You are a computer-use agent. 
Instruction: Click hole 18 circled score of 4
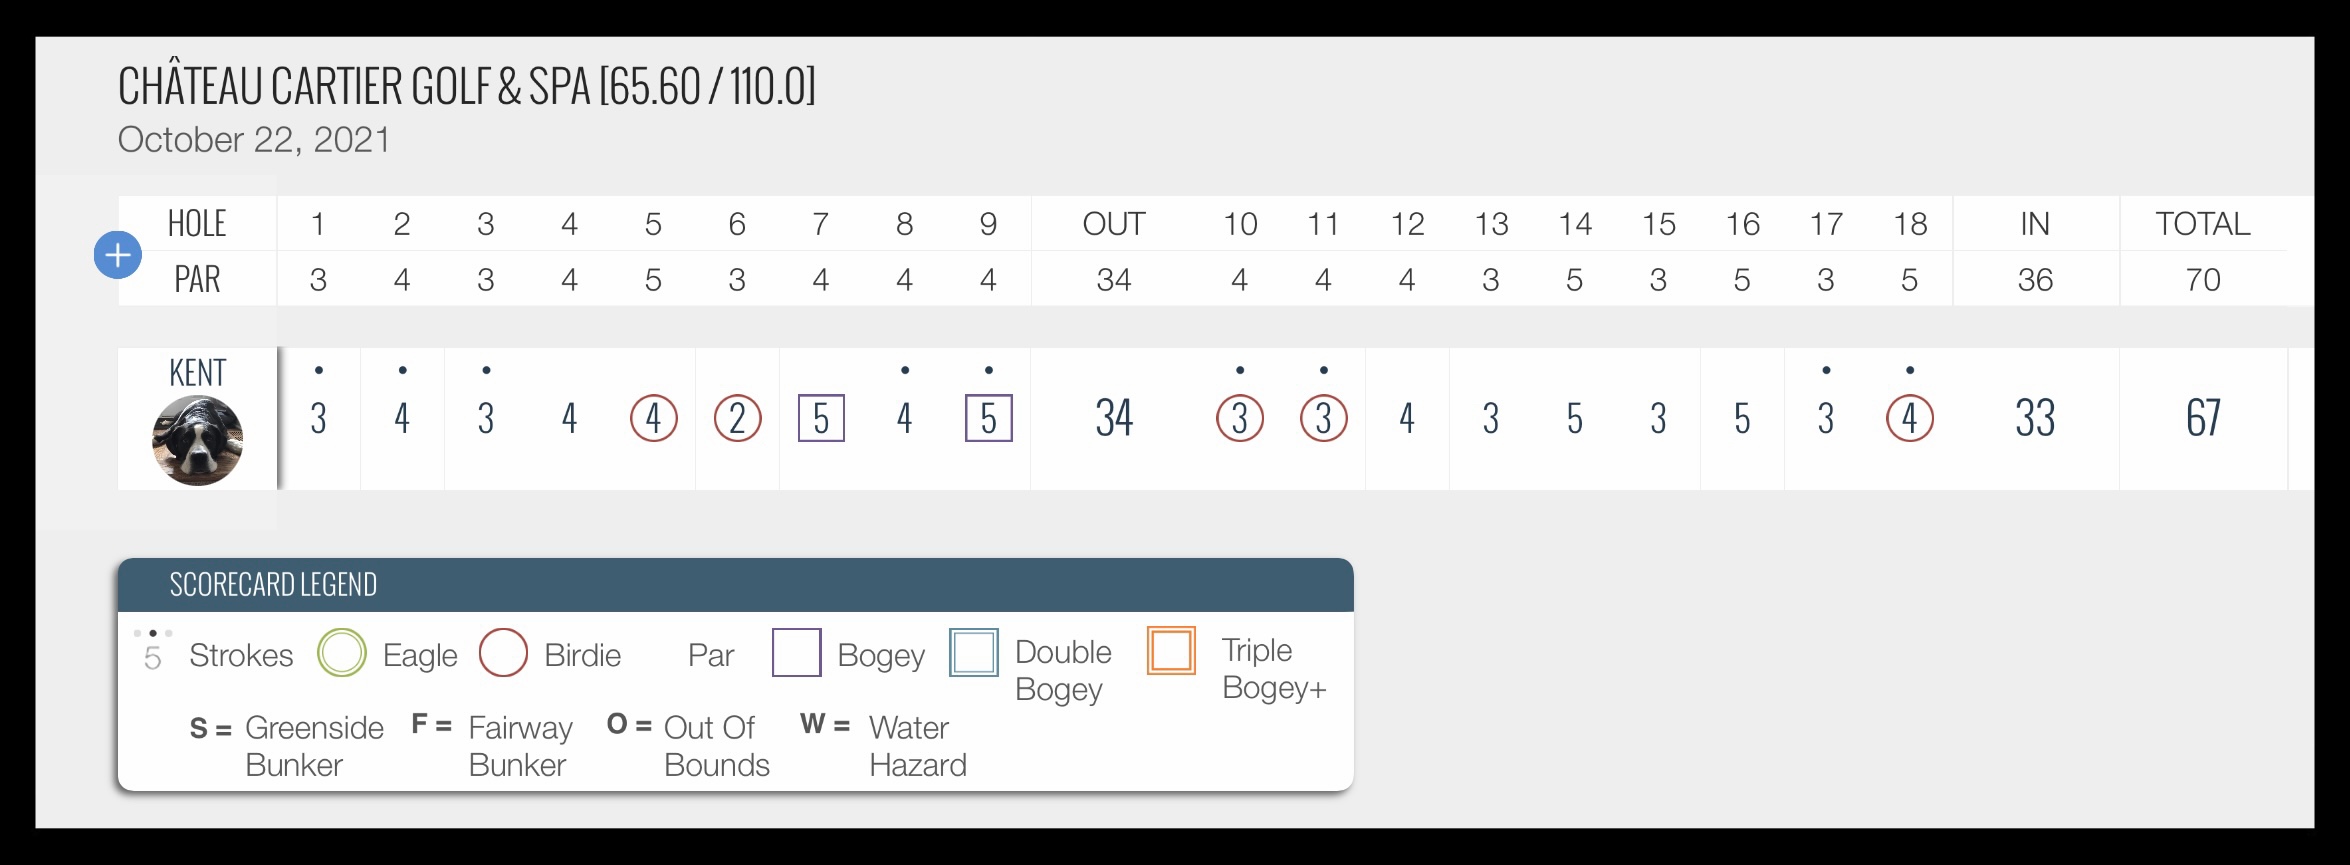point(1910,418)
